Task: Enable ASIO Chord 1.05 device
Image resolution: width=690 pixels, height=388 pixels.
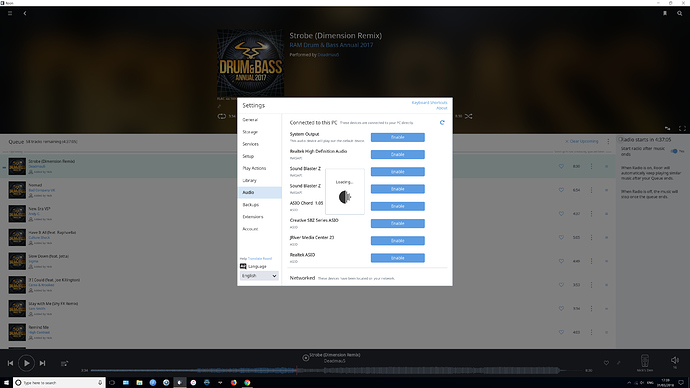Action: coord(397,206)
